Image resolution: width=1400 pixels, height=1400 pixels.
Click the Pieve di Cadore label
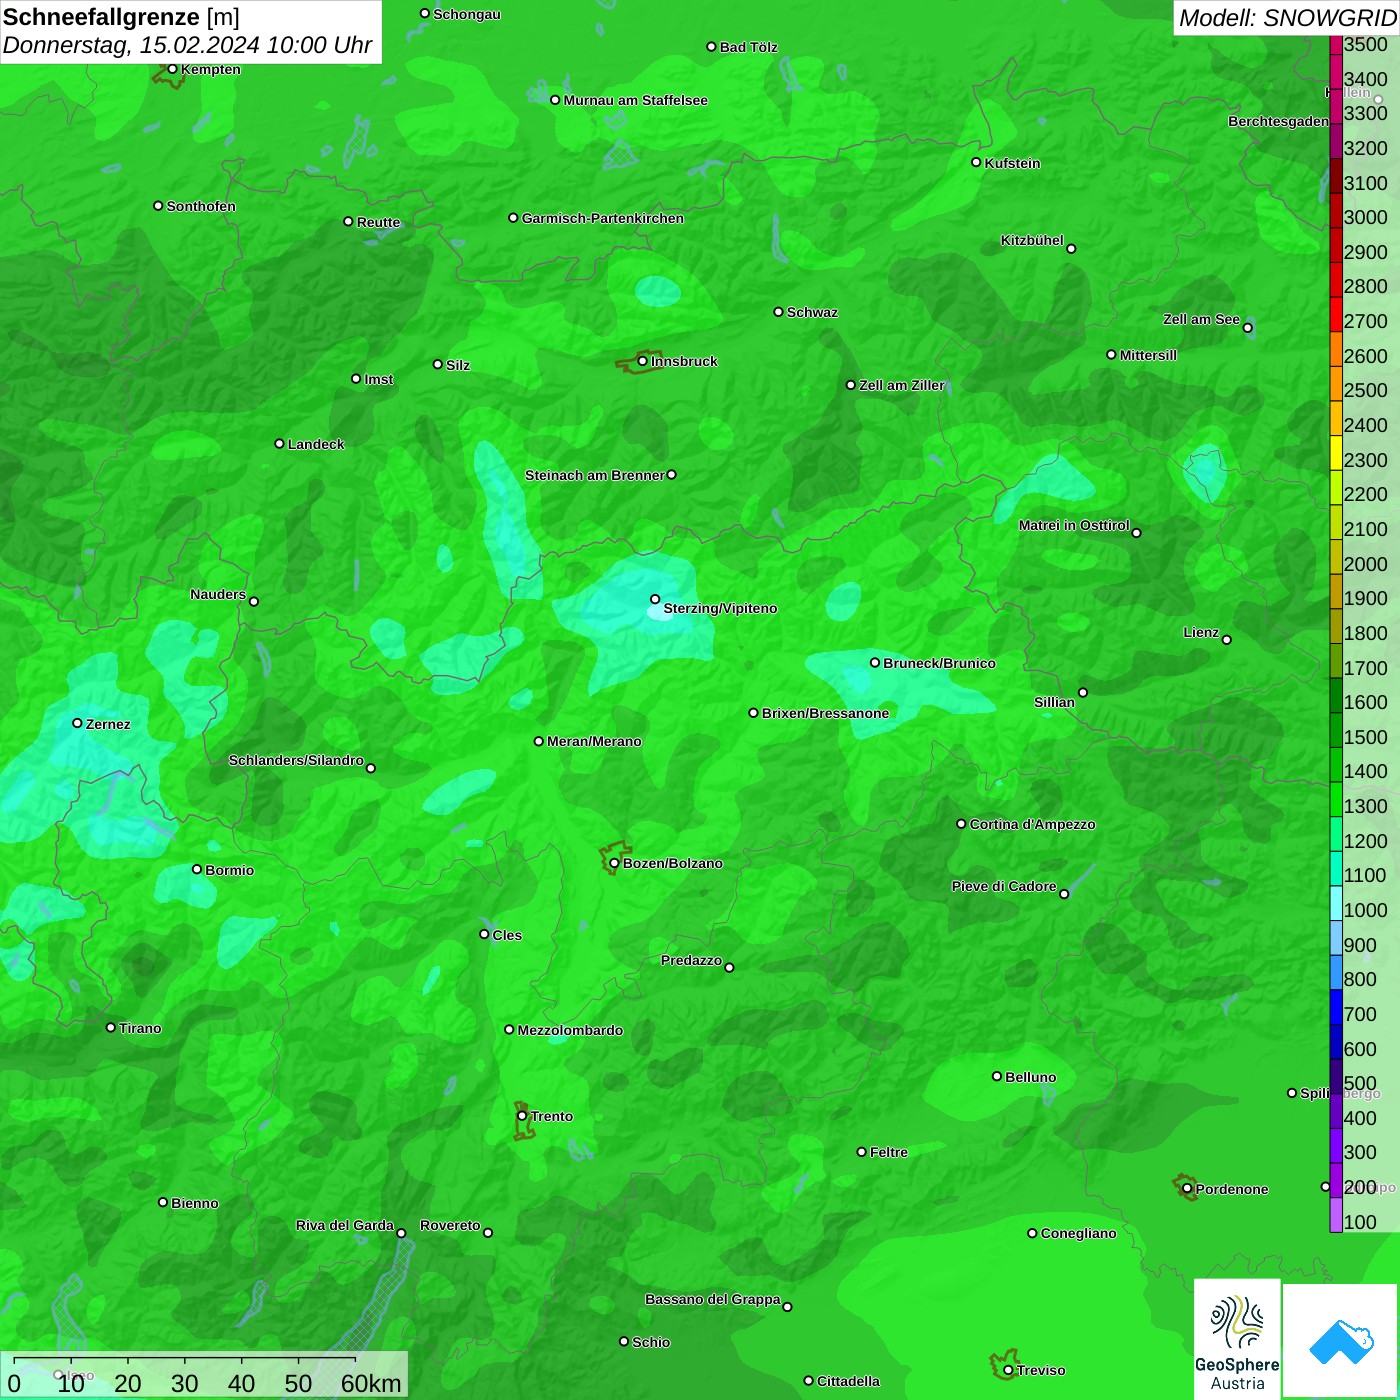[x=1003, y=886]
